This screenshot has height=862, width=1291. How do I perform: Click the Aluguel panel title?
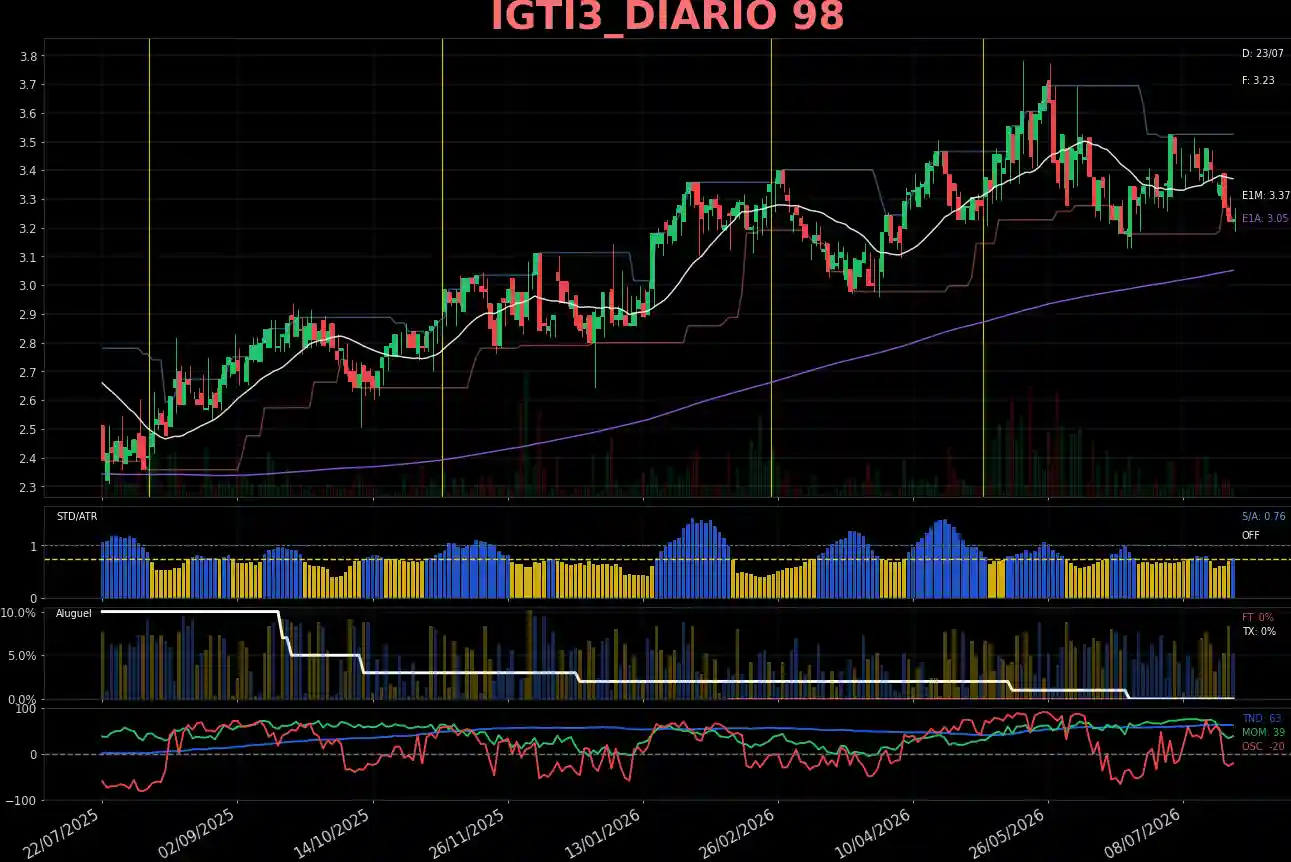pos(73,613)
